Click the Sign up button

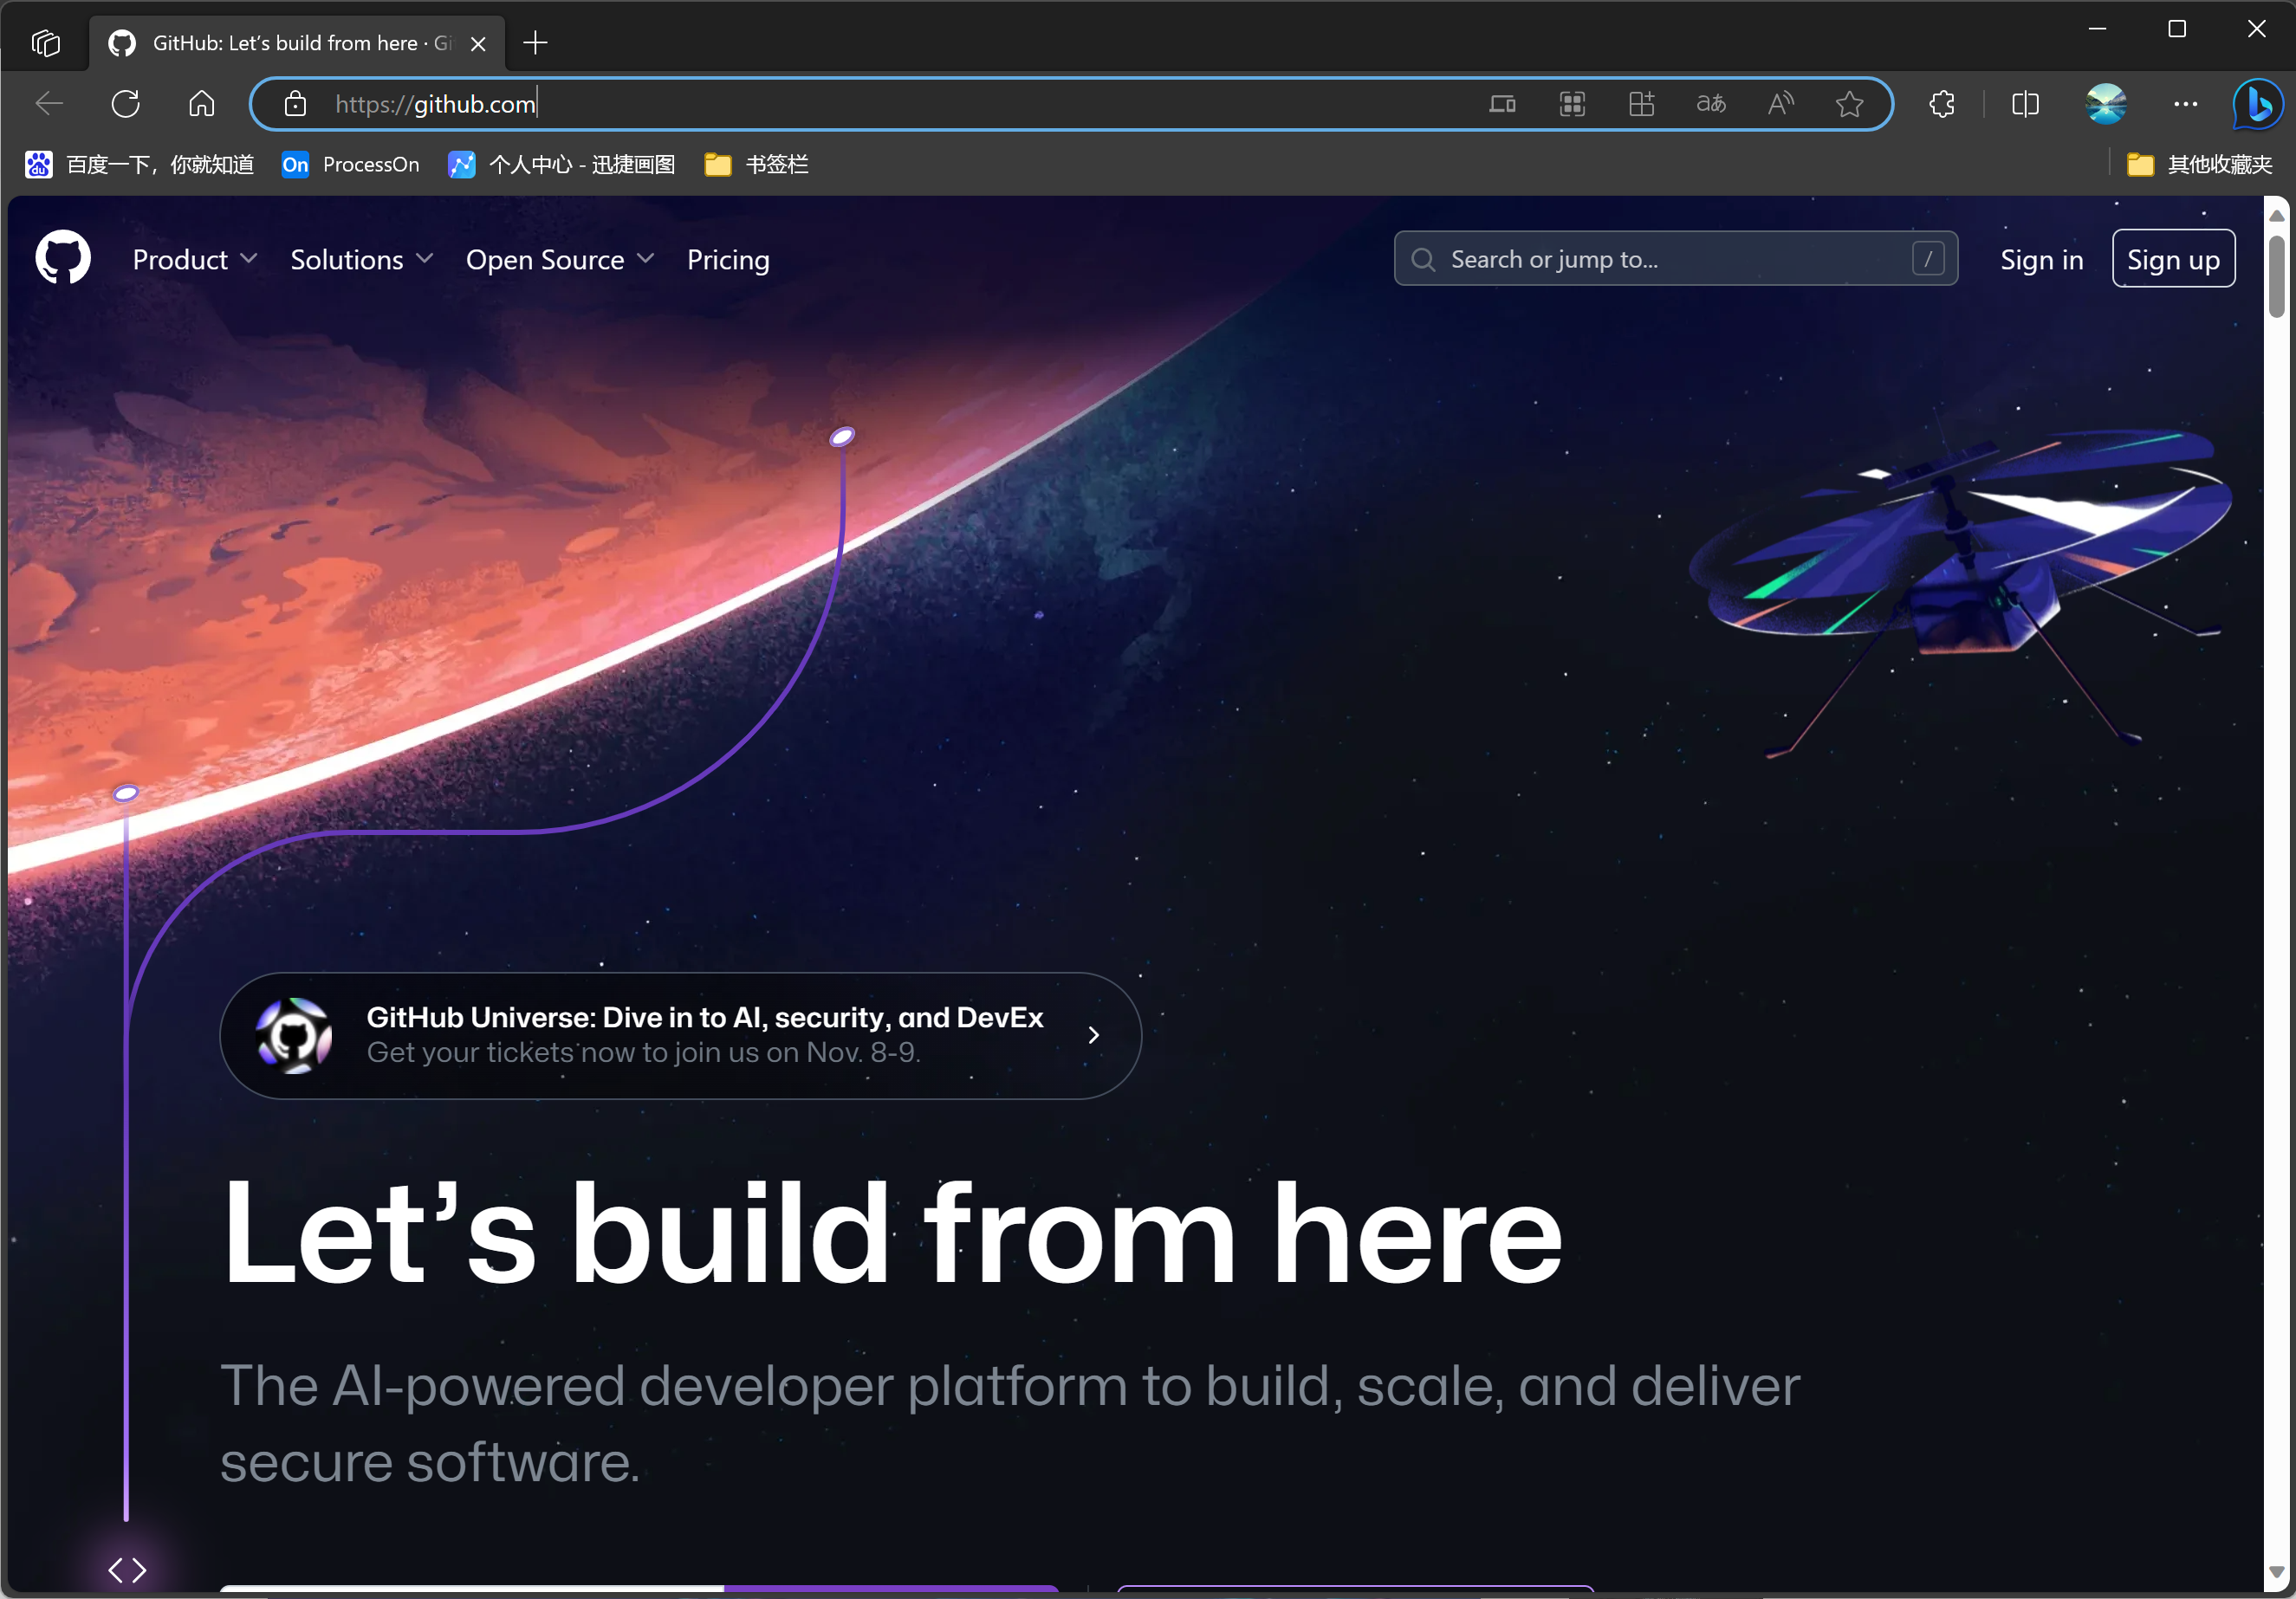[x=2173, y=260]
